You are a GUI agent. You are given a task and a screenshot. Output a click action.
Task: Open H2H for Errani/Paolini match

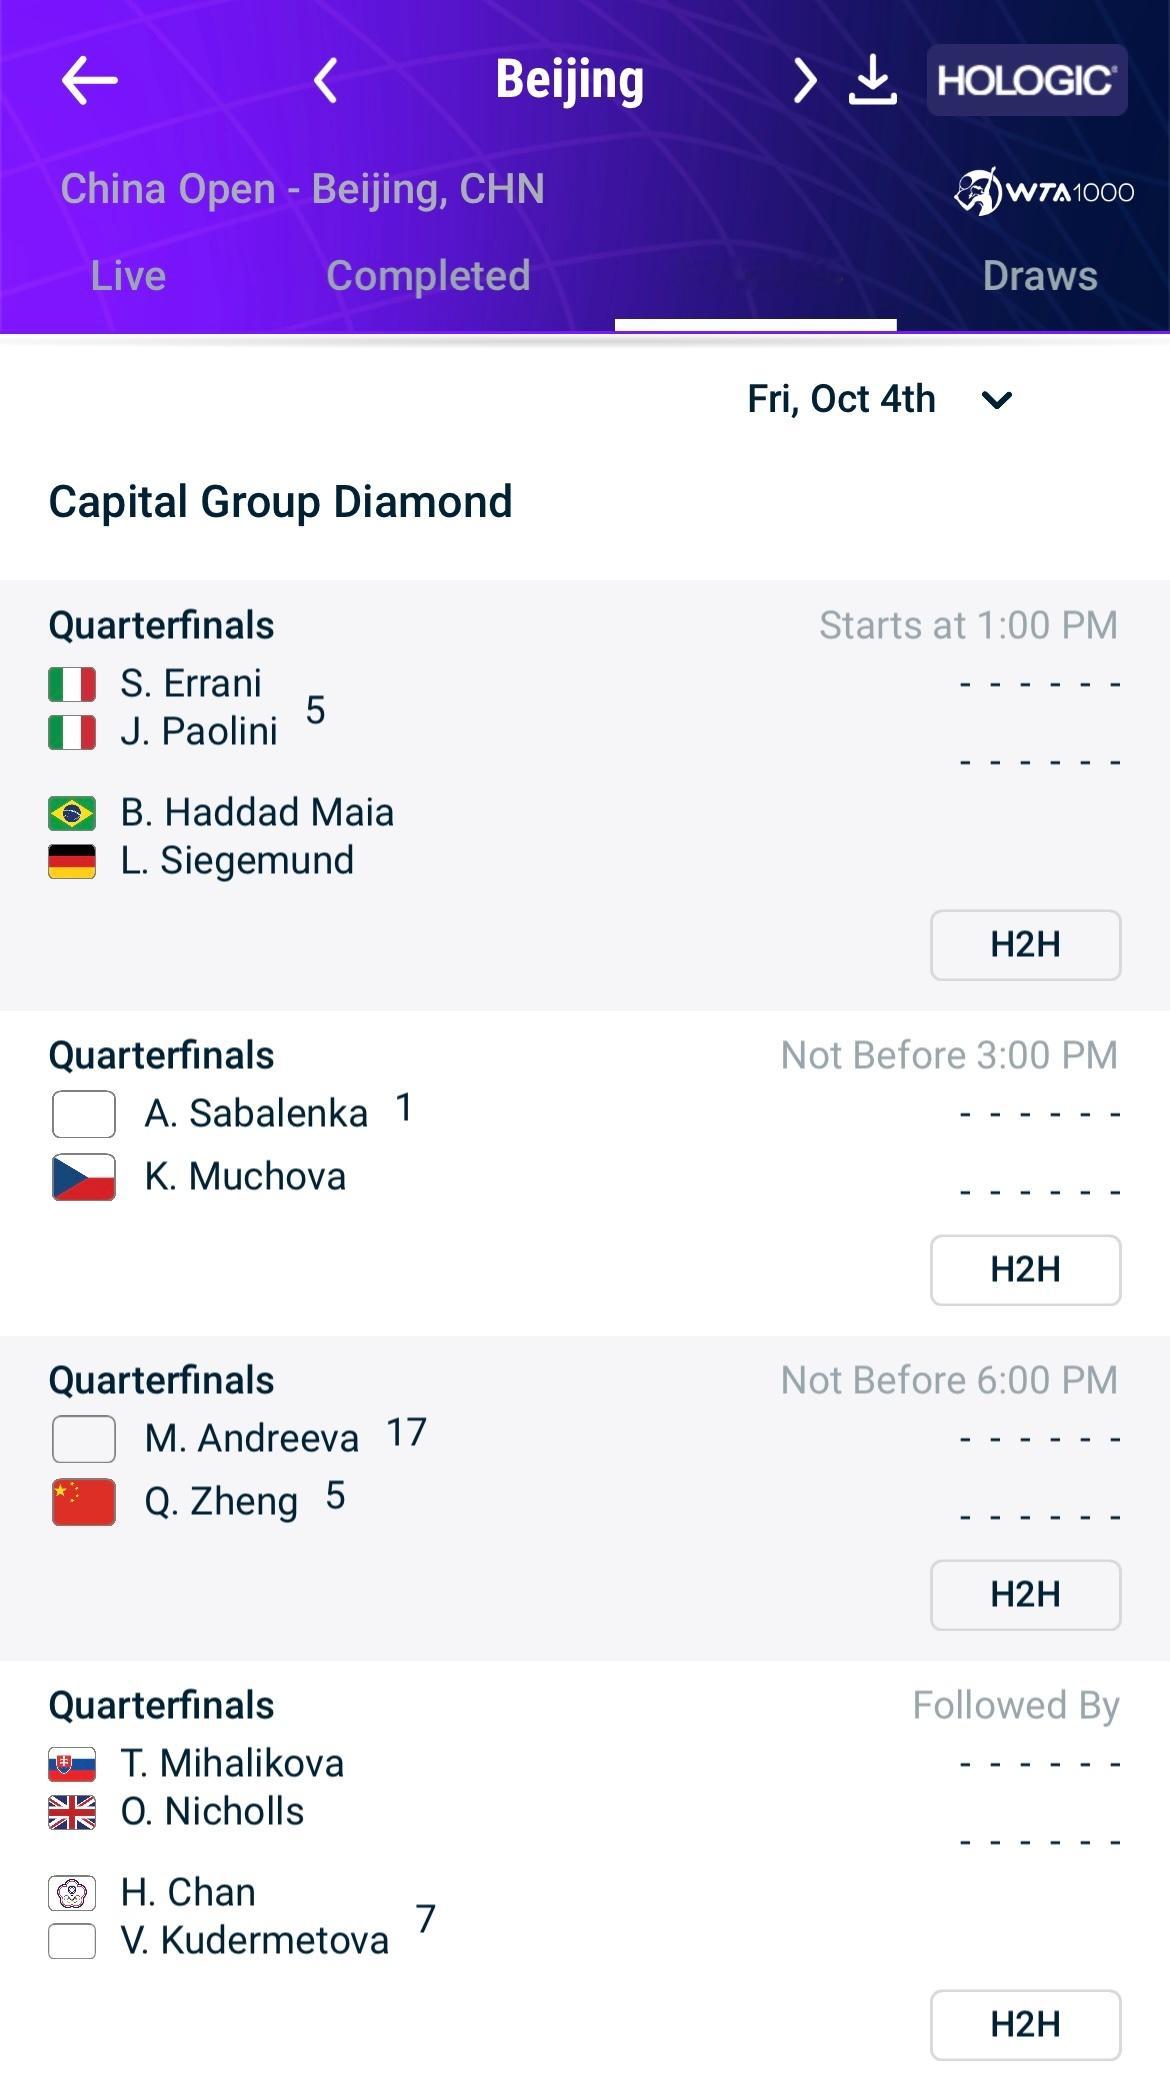tap(1025, 944)
